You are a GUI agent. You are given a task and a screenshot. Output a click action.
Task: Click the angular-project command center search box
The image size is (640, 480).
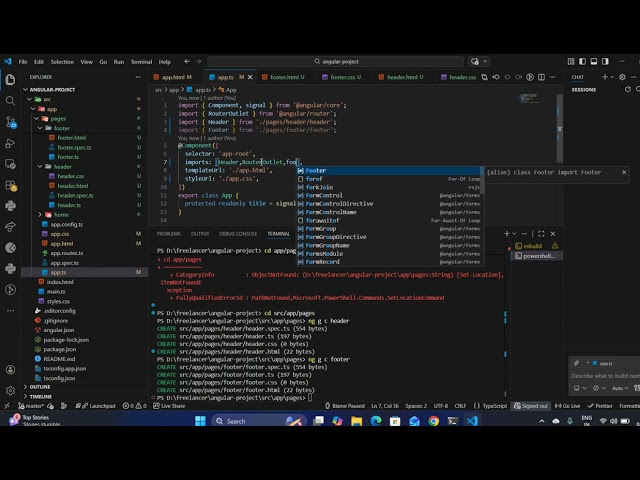(336, 62)
